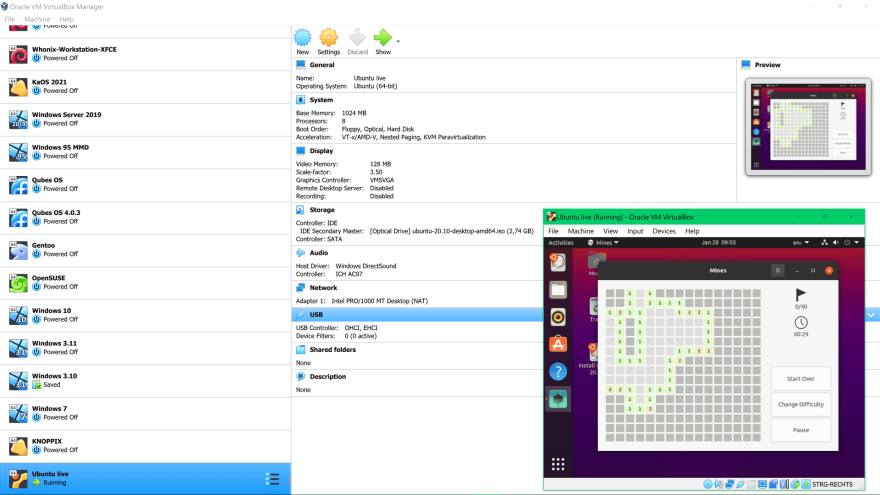Click the green Show arrow icon
Screen dimensions: 880x495
coord(383,38)
